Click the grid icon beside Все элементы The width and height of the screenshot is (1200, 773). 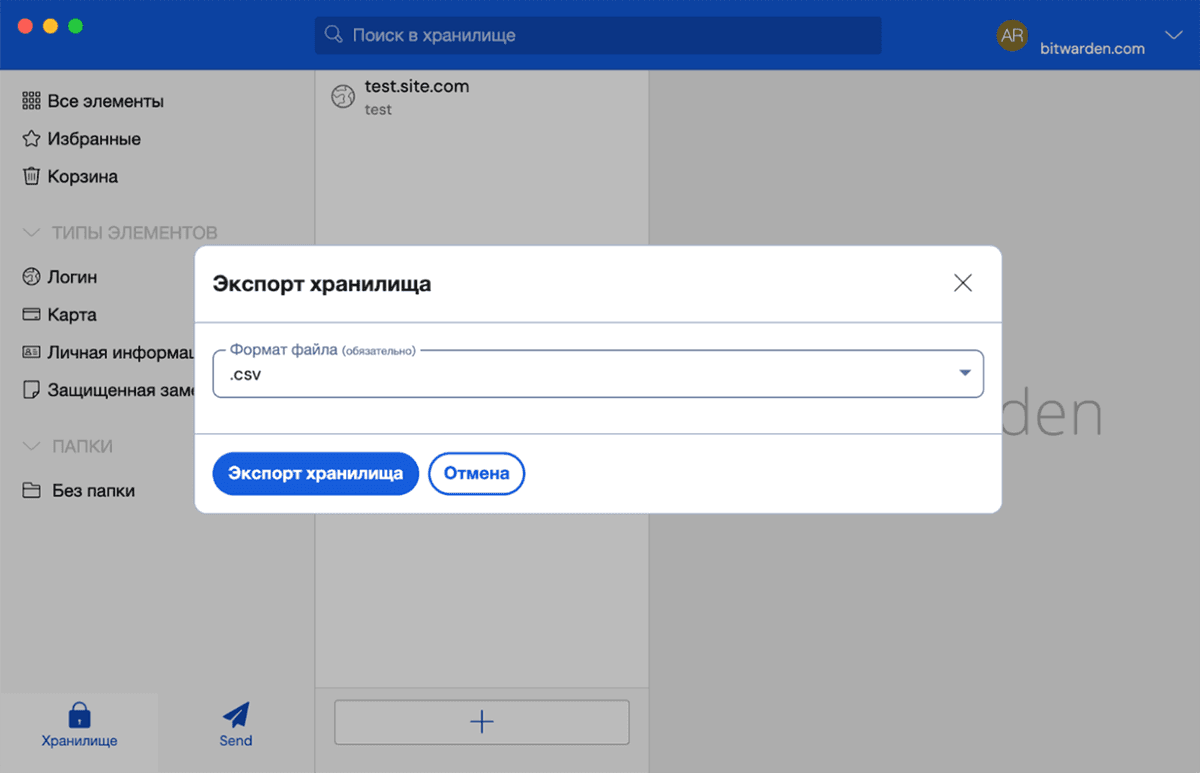(31, 101)
